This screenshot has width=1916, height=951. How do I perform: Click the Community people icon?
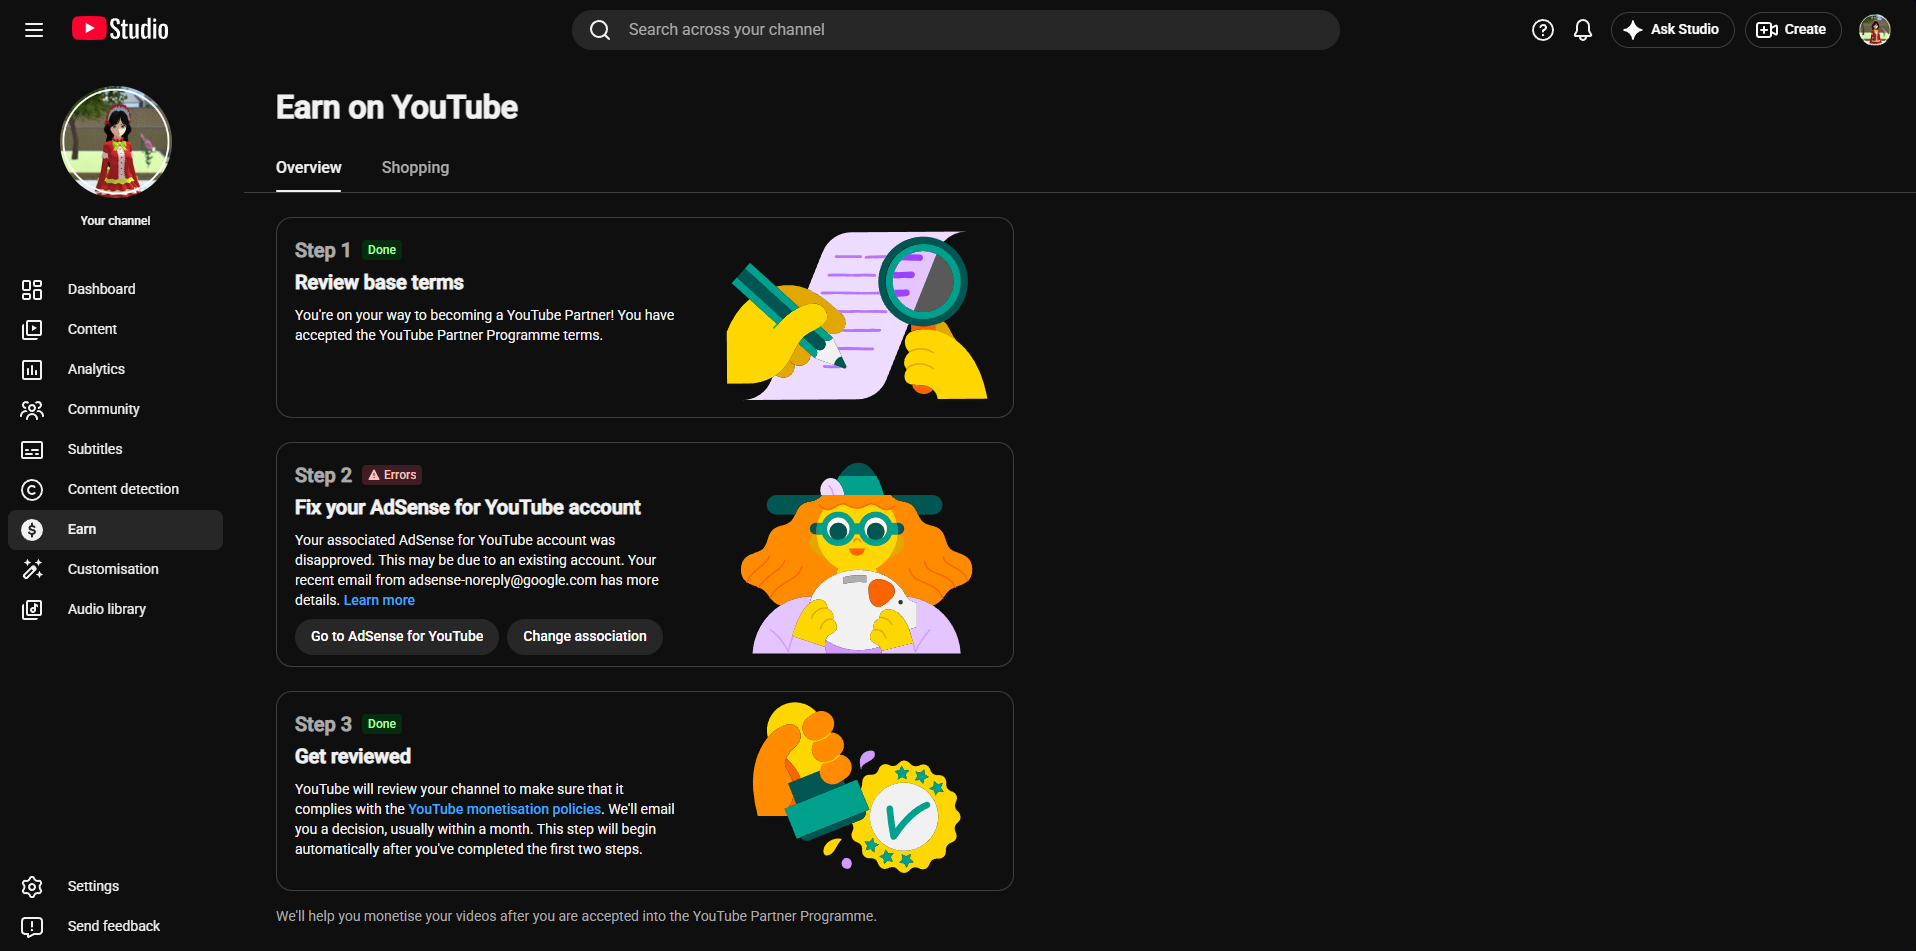(32, 410)
